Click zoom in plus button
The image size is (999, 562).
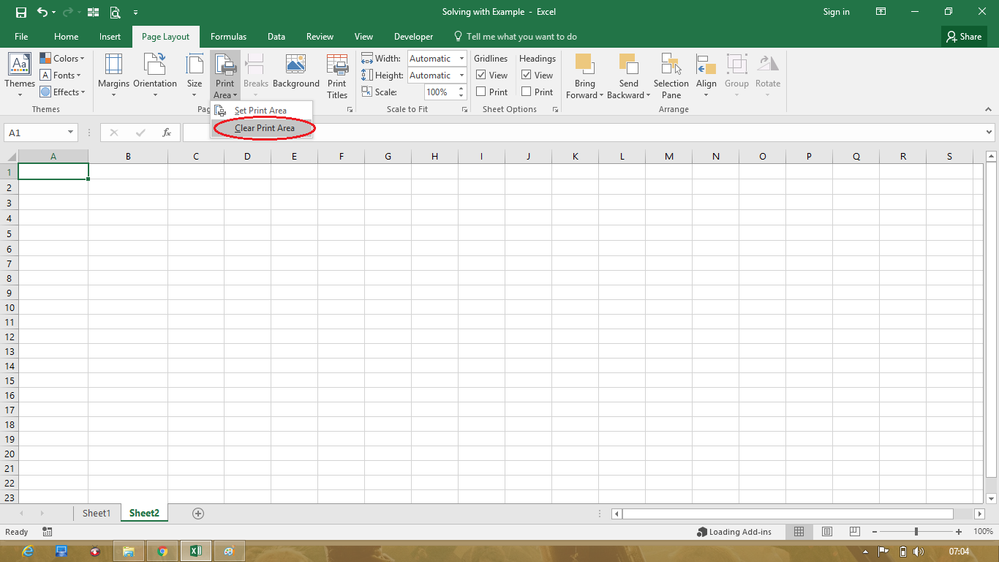coord(958,531)
